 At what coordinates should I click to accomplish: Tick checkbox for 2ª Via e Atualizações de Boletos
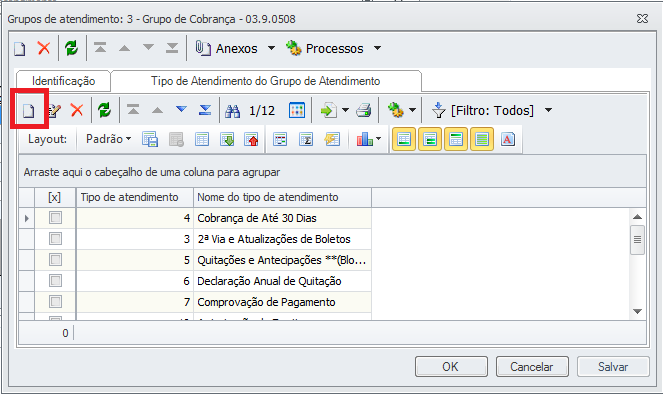[55, 239]
